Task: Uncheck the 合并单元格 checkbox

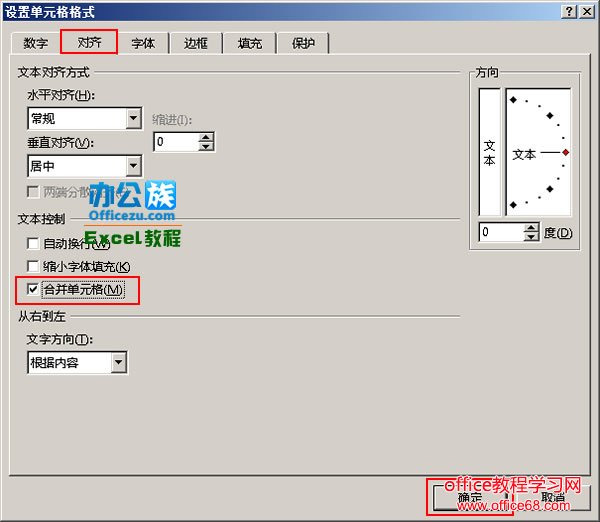Action: click(33, 289)
